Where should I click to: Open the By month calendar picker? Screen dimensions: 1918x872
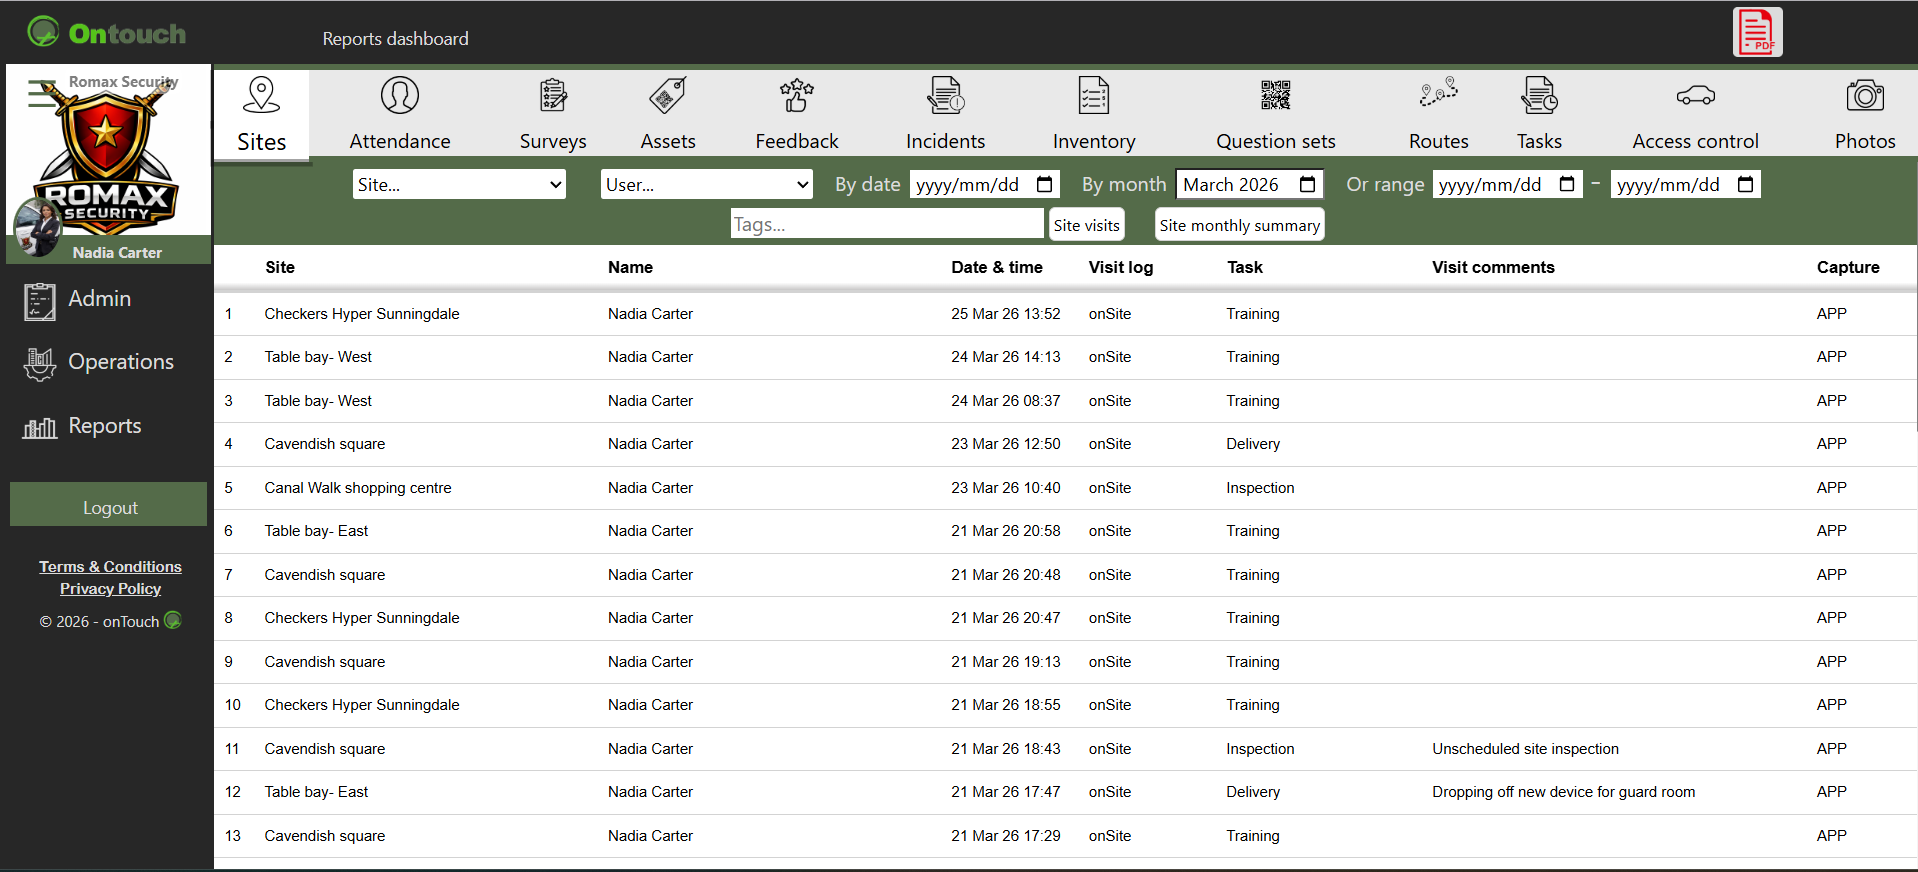pyautogui.click(x=1307, y=184)
